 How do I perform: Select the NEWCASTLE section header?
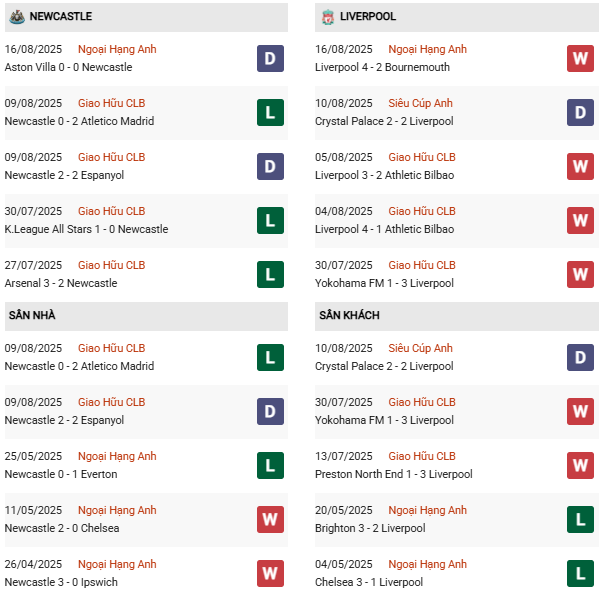coord(61,17)
